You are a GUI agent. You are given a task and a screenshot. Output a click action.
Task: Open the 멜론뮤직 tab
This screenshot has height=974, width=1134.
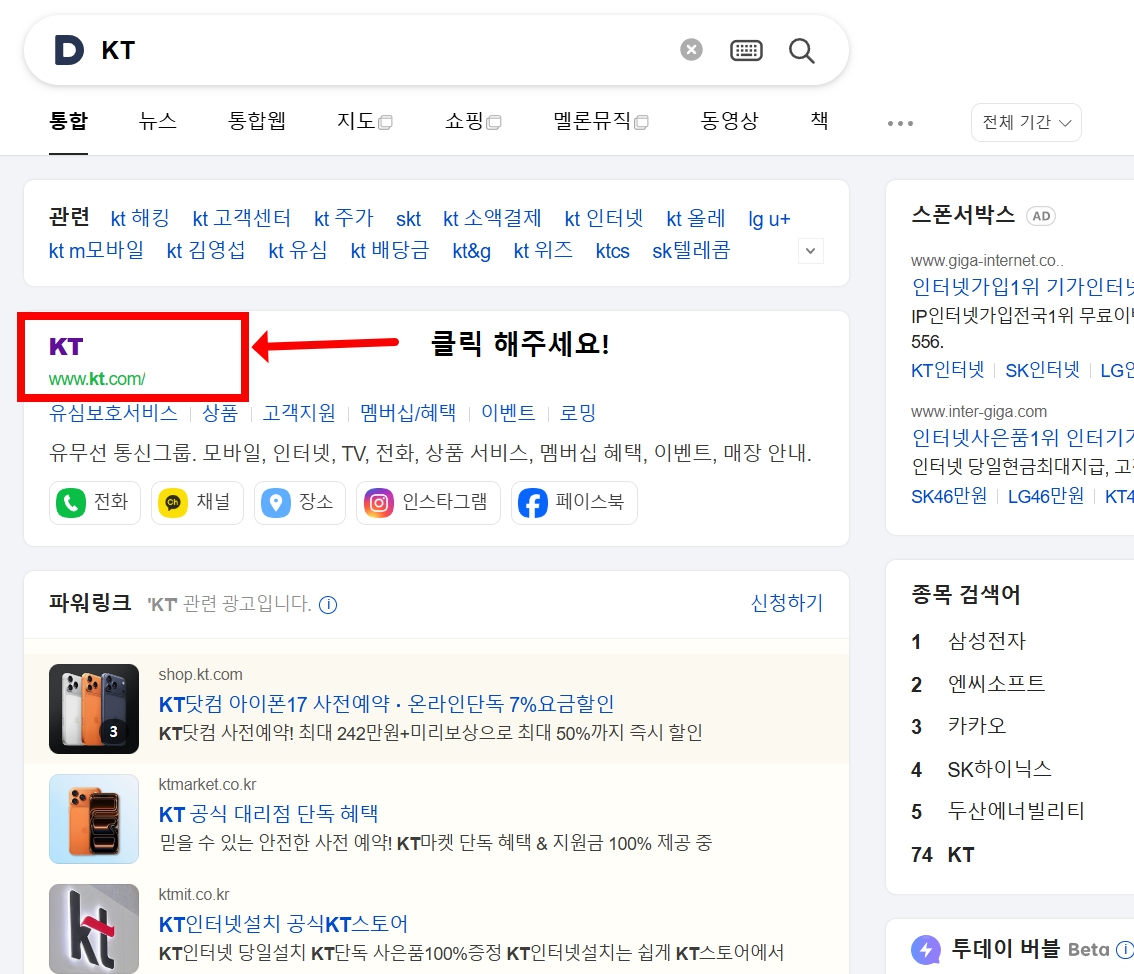(x=600, y=121)
